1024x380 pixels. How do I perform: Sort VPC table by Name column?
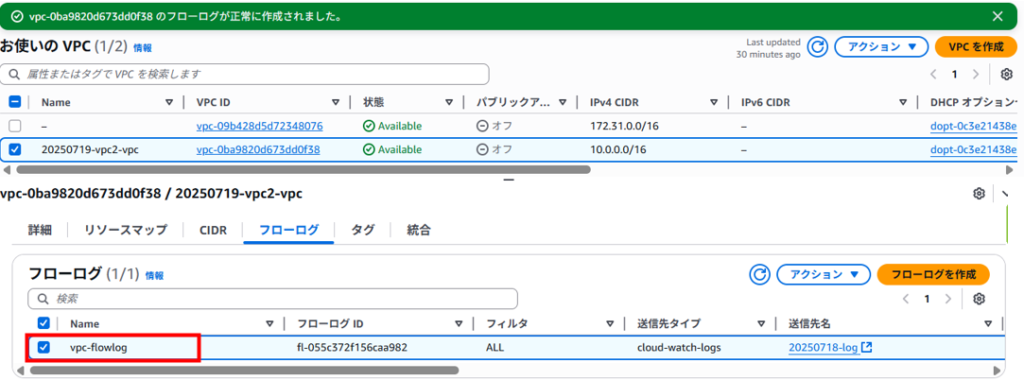(x=169, y=103)
